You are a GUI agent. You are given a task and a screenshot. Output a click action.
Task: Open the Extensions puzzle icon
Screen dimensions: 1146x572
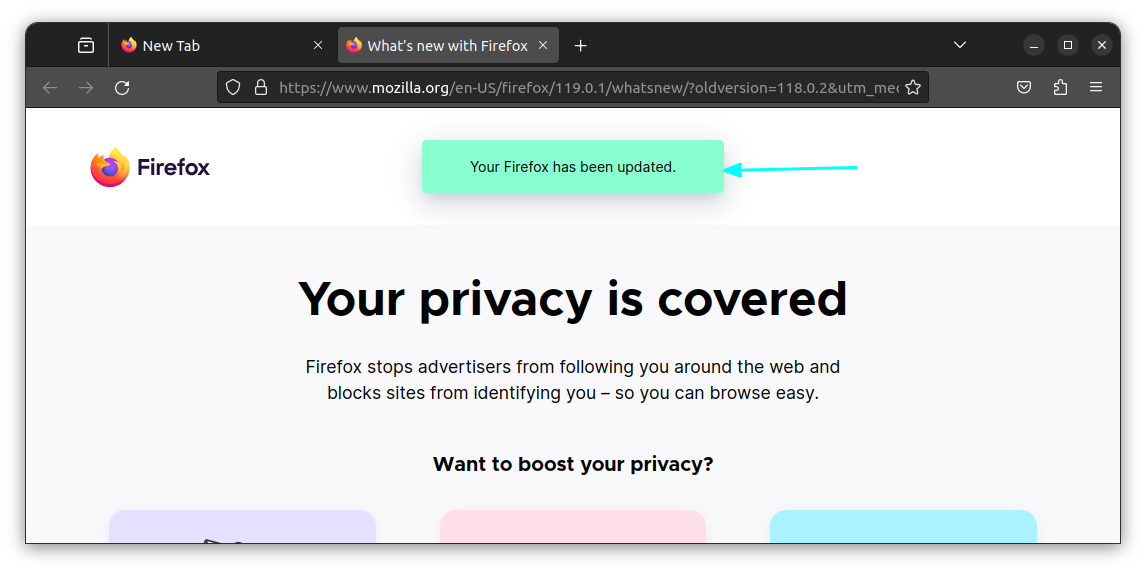1060,88
